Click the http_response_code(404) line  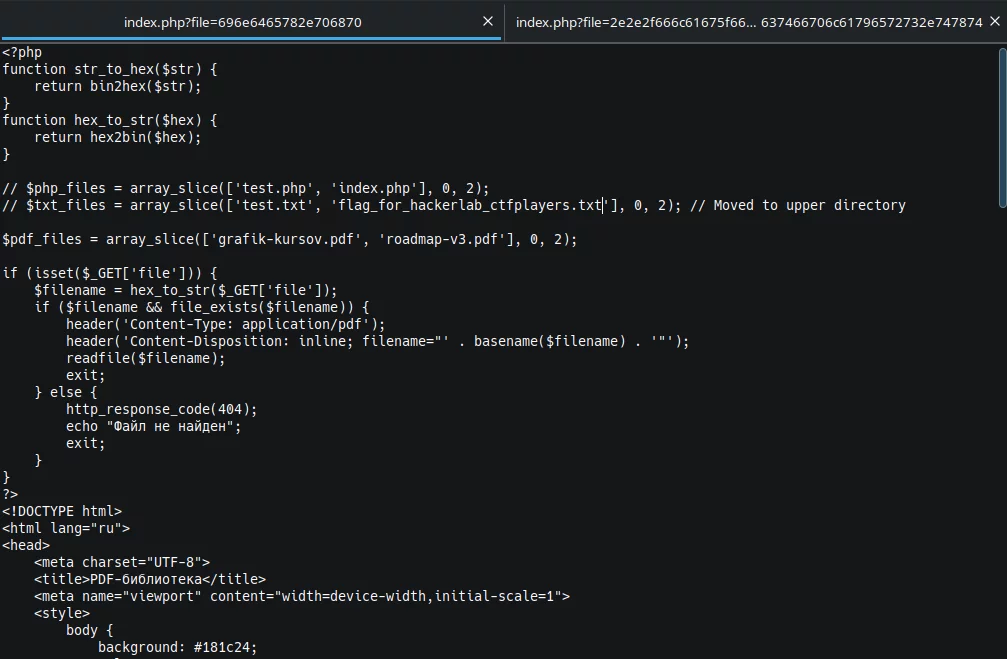click(x=161, y=409)
